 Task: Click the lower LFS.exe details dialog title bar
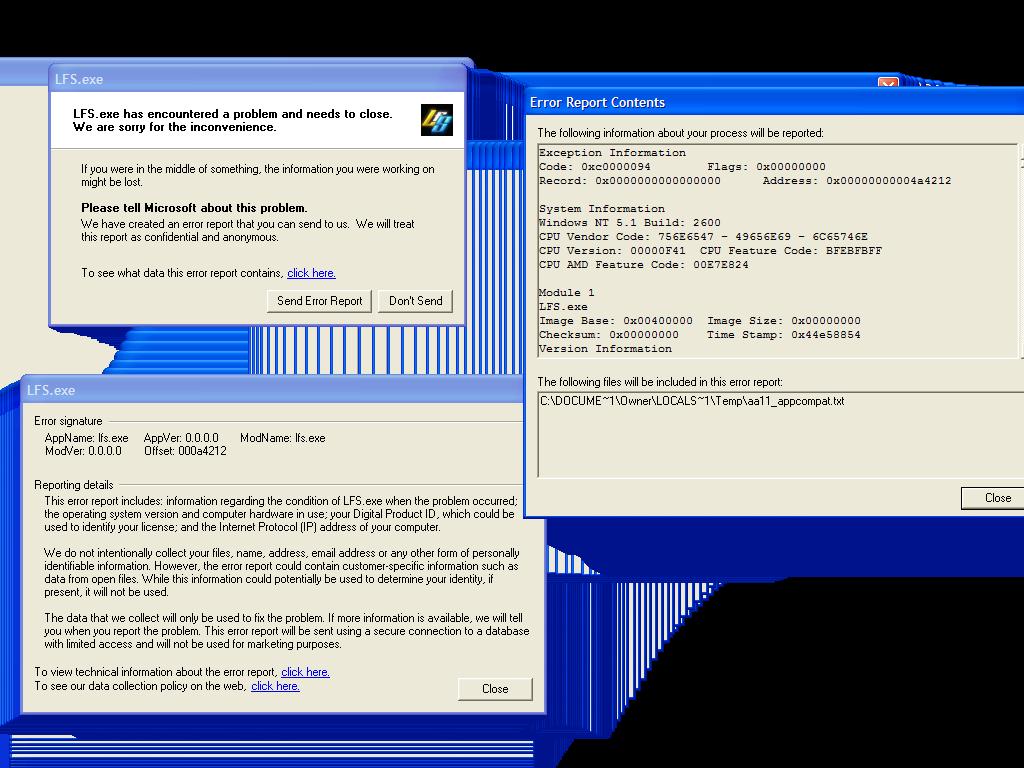pos(273,391)
